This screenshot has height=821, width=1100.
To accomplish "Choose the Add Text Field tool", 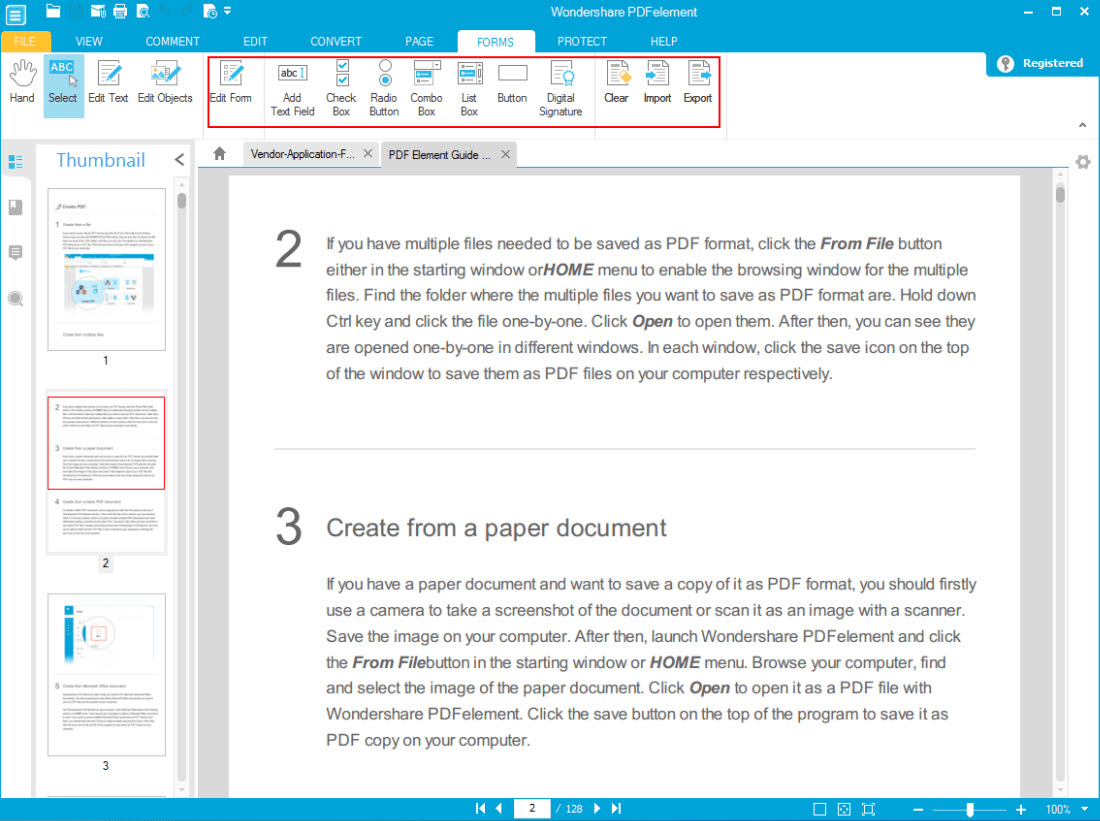I will tap(292, 88).
